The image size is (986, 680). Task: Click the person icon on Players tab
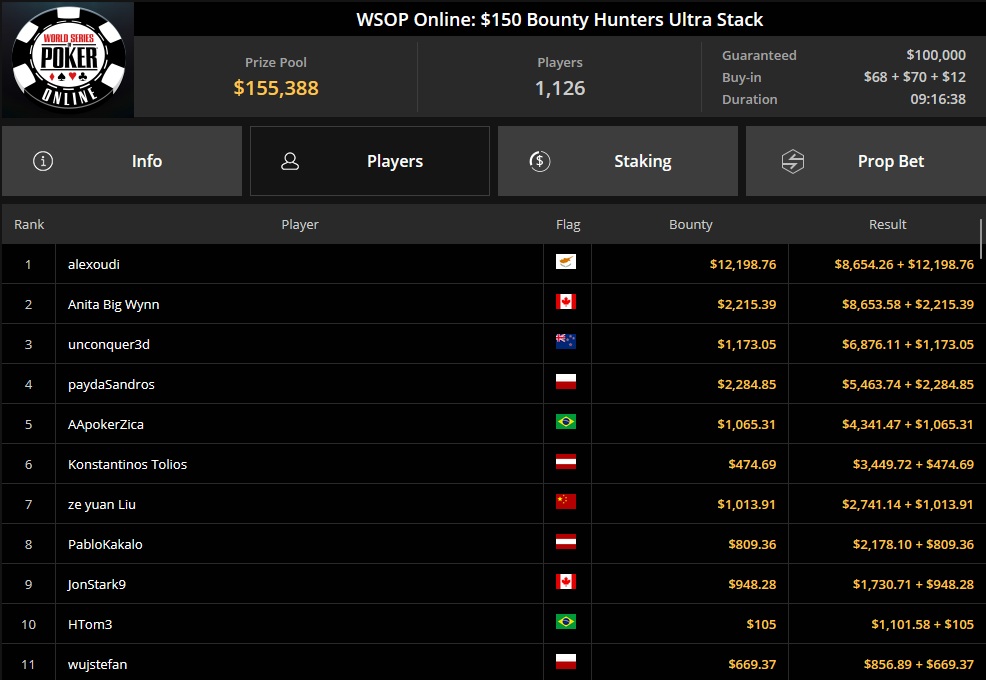290,161
